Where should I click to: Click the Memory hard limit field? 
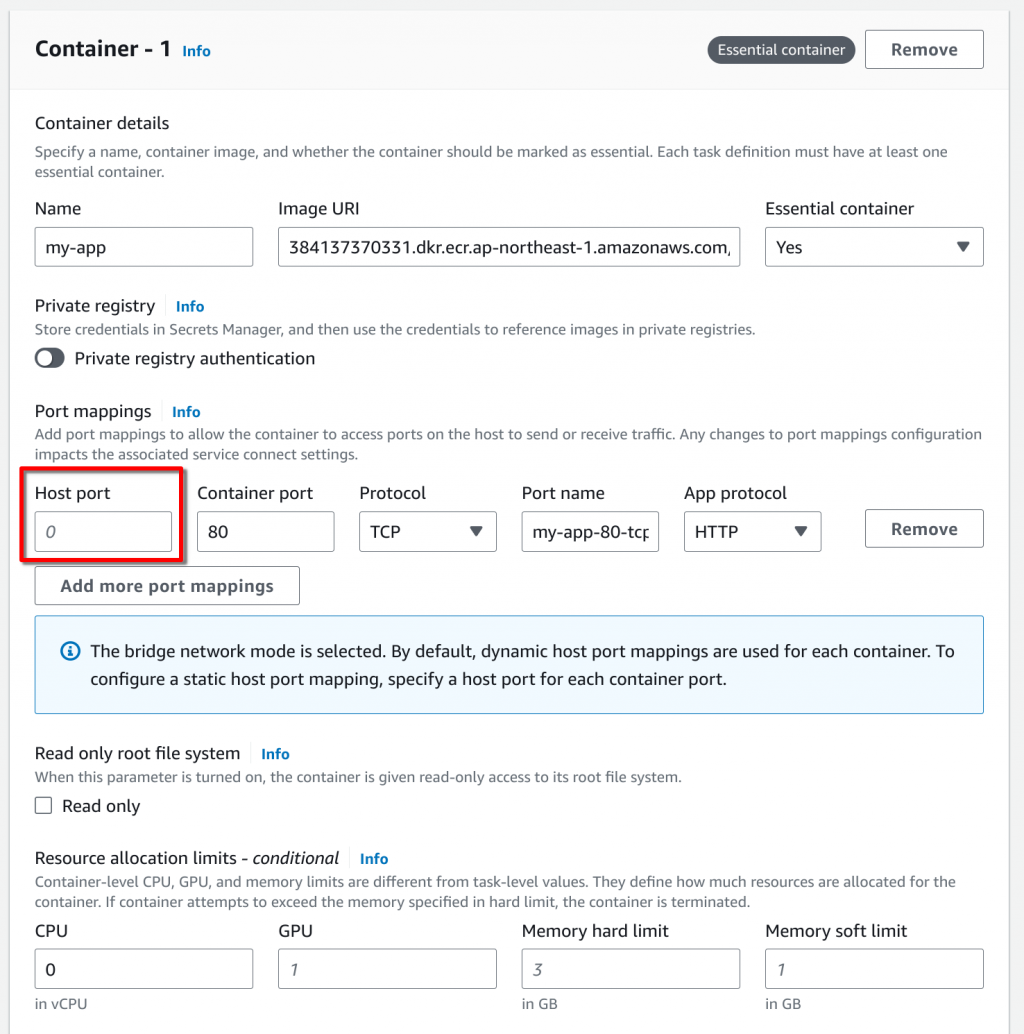(x=630, y=969)
